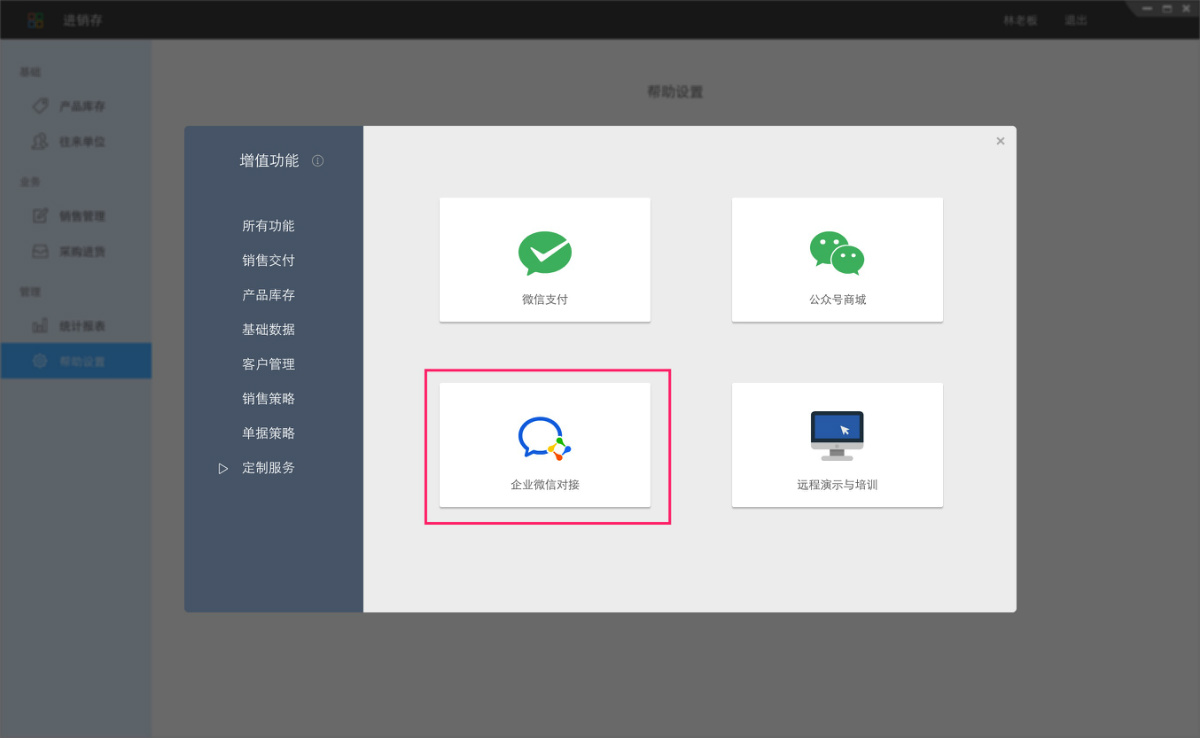Click the 进销存 app logo in title bar
This screenshot has width=1200, height=738.
tap(36, 20)
